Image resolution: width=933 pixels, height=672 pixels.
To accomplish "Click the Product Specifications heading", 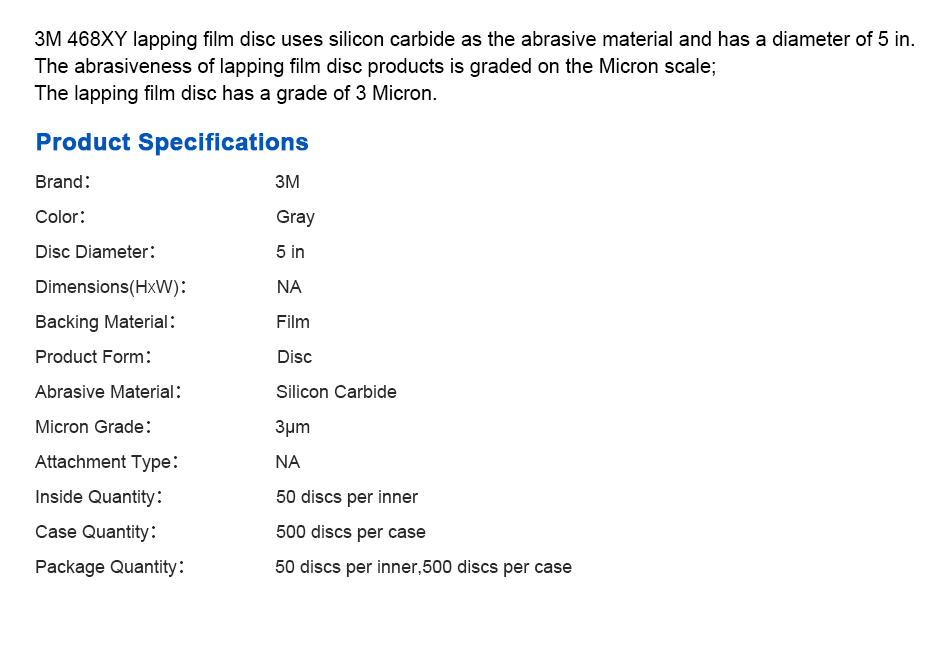I will tap(172, 143).
